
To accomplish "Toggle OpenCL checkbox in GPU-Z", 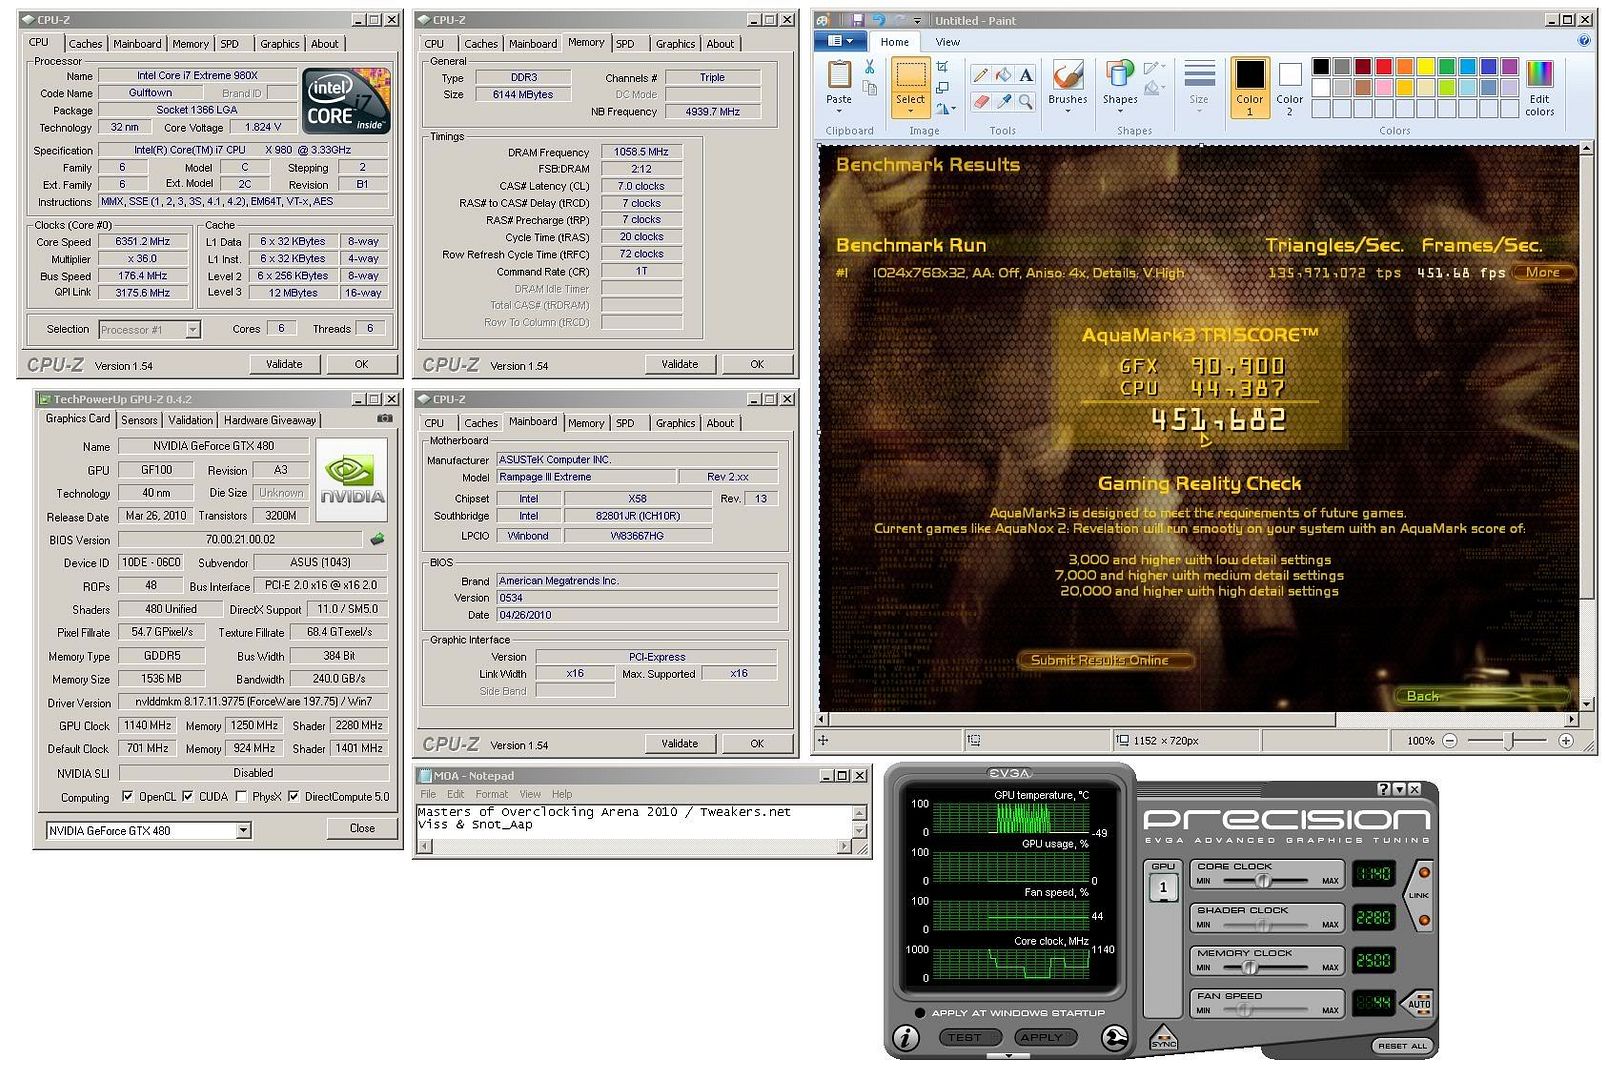I will (x=127, y=797).
